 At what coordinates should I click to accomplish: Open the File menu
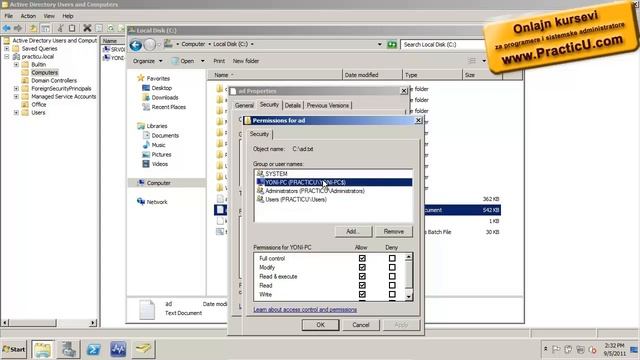(x=9, y=16)
